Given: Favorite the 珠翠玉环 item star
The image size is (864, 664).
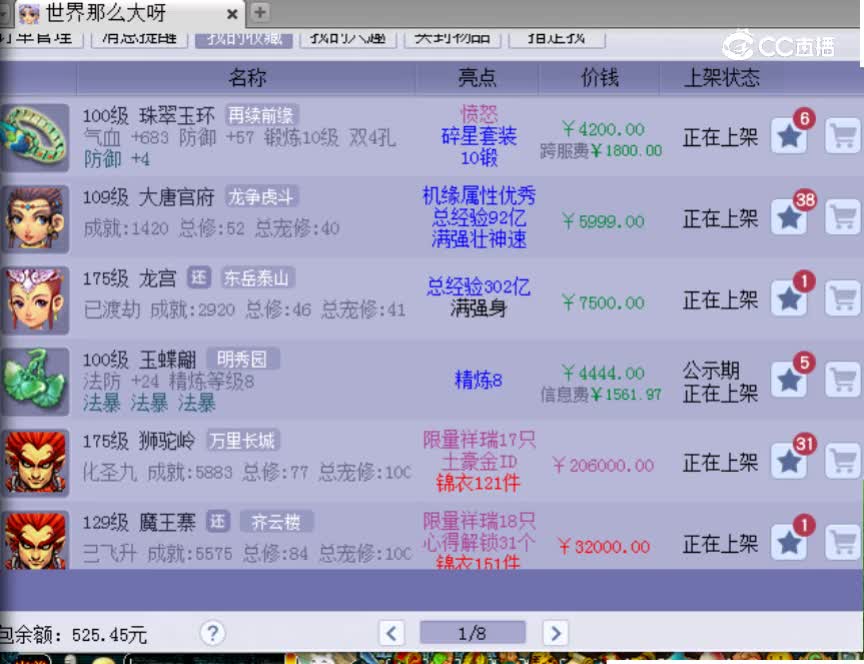Looking at the screenshot, I should [789, 136].
